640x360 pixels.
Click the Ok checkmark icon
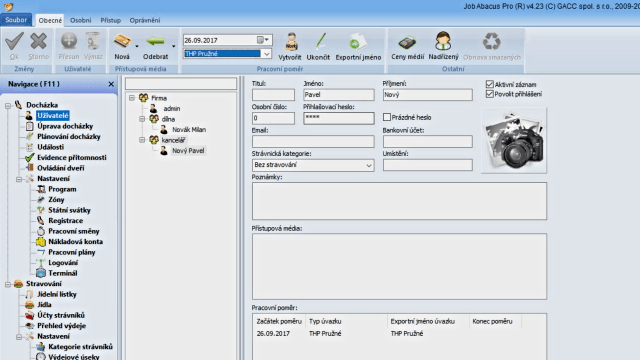click(x=14, y=42)
